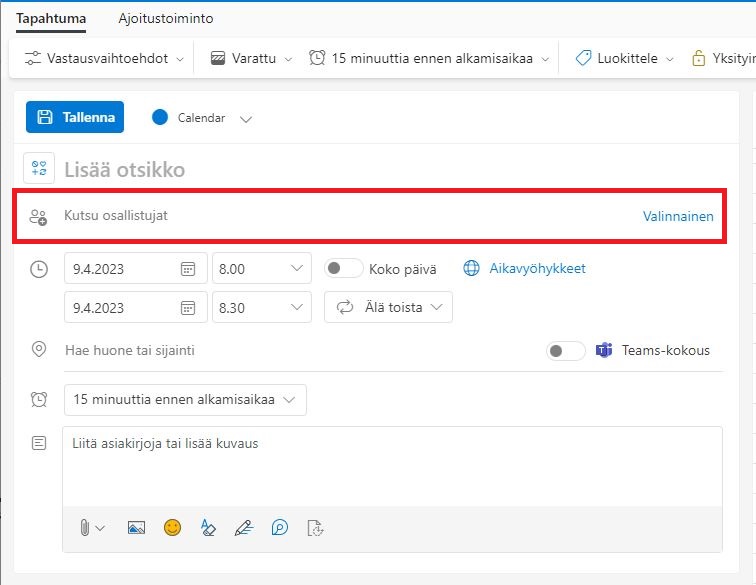The image size is (756, 585).
Task: Open the Älä toista recurrence dropdown
Action: tap(388, 307)
